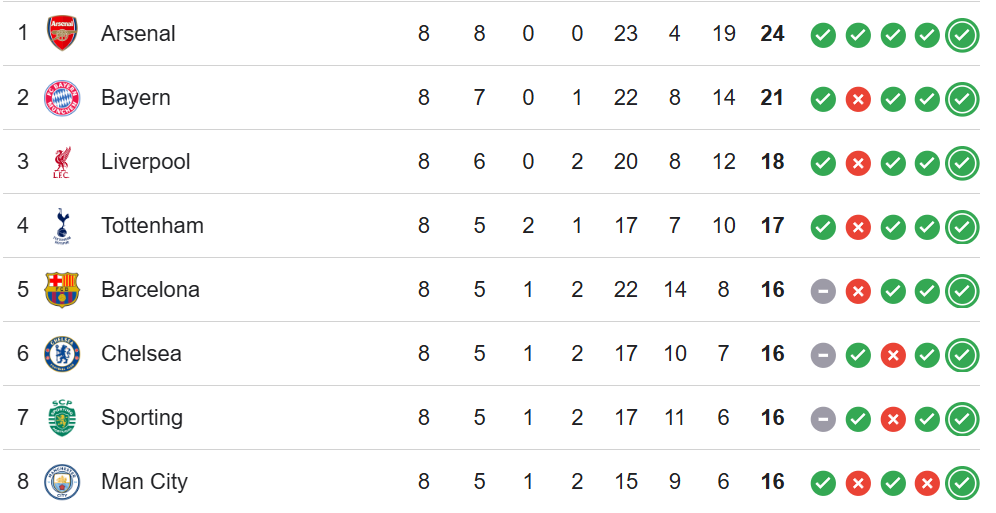Click the Man City club crest
The width and height of the screenshot is (996, 513).
pyautogui.click(x=62, y=482)
